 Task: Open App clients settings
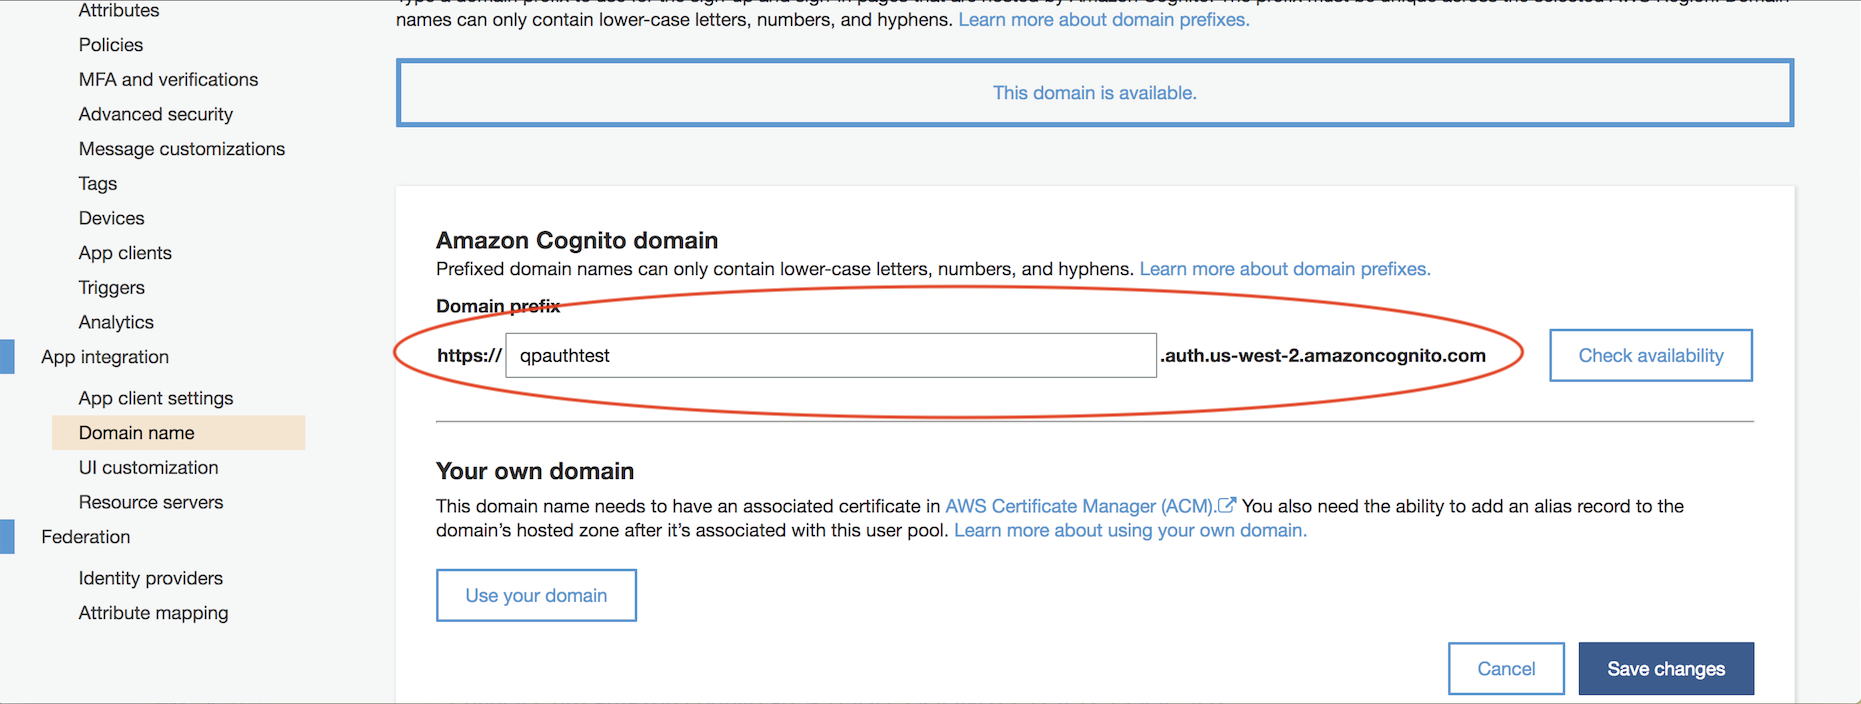point(125,253)
